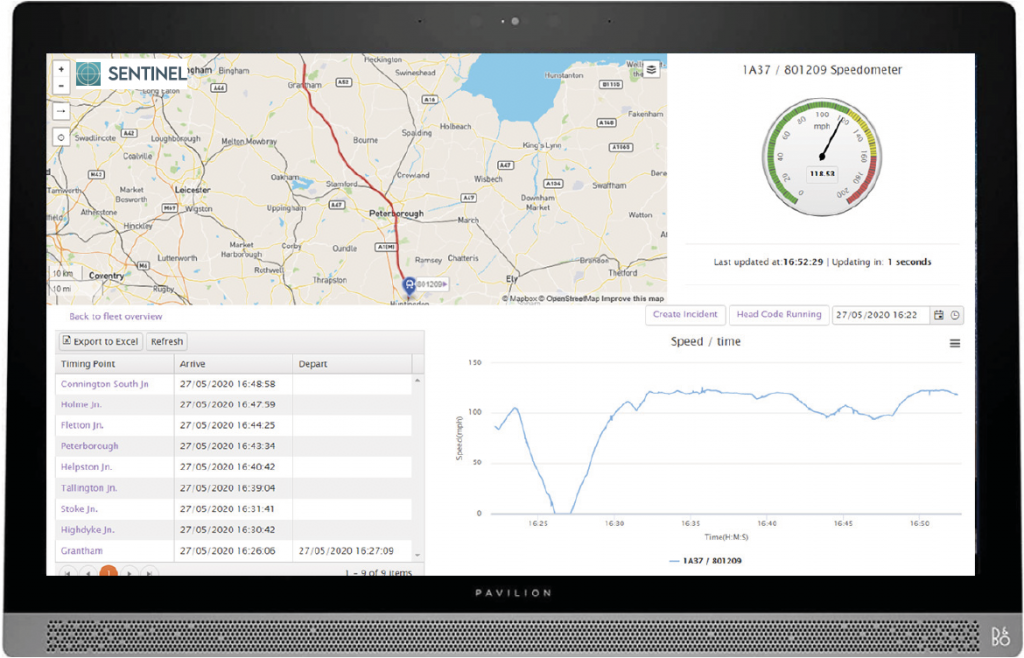The width and height of the screenshot is (1024, 658).
Task: Open the Speed / time chart menu
Action: 955,343
